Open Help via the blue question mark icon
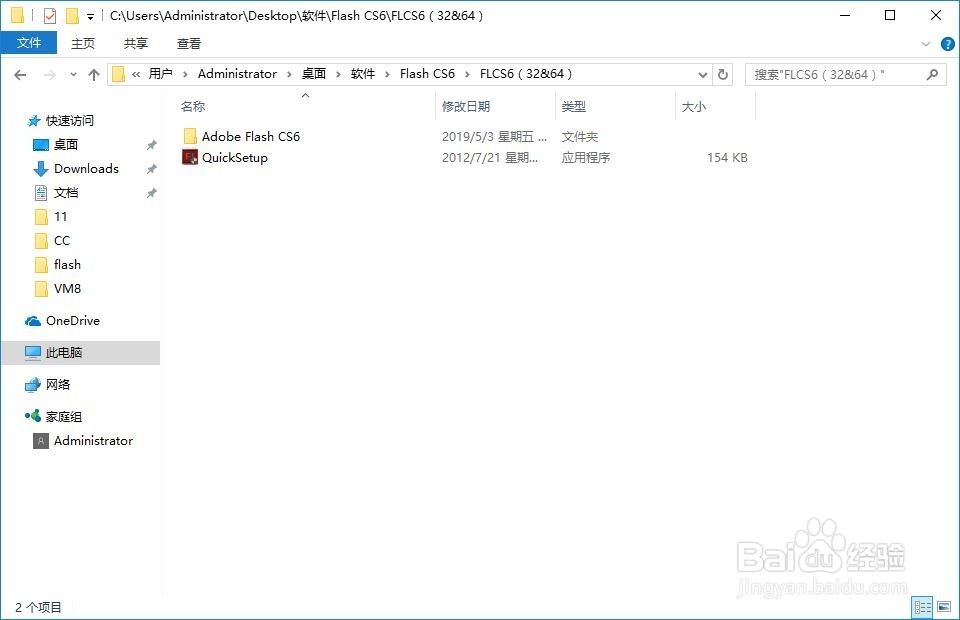The image size is (960, 620). 947,43
